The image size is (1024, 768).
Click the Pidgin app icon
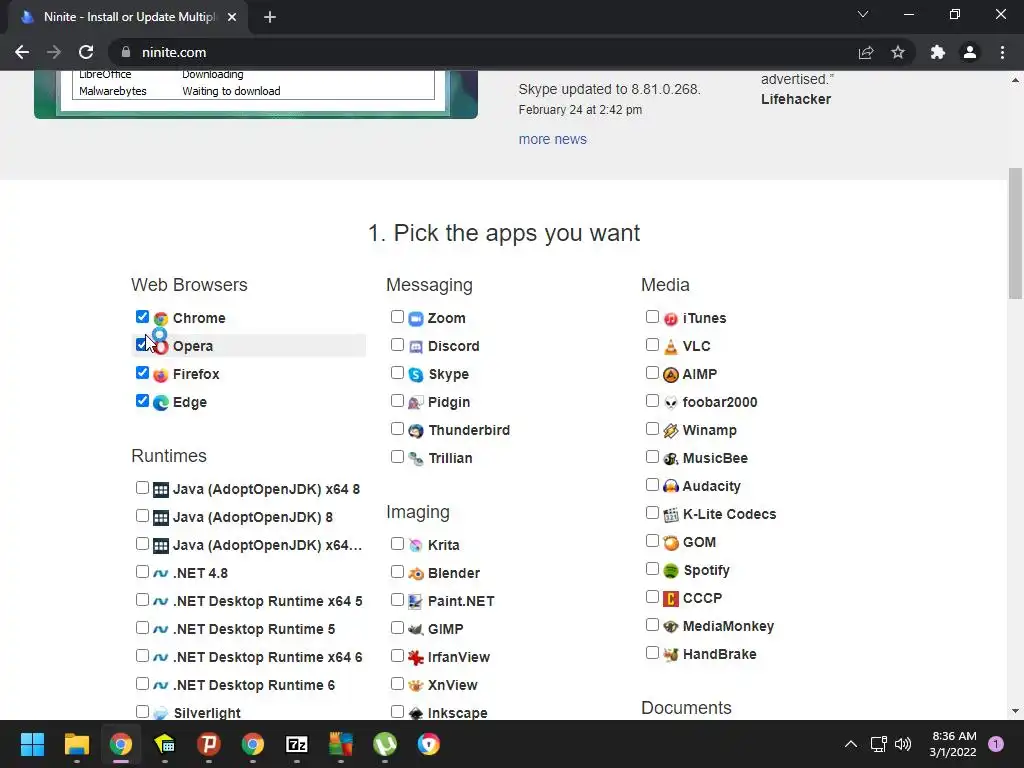coord(416,403)
